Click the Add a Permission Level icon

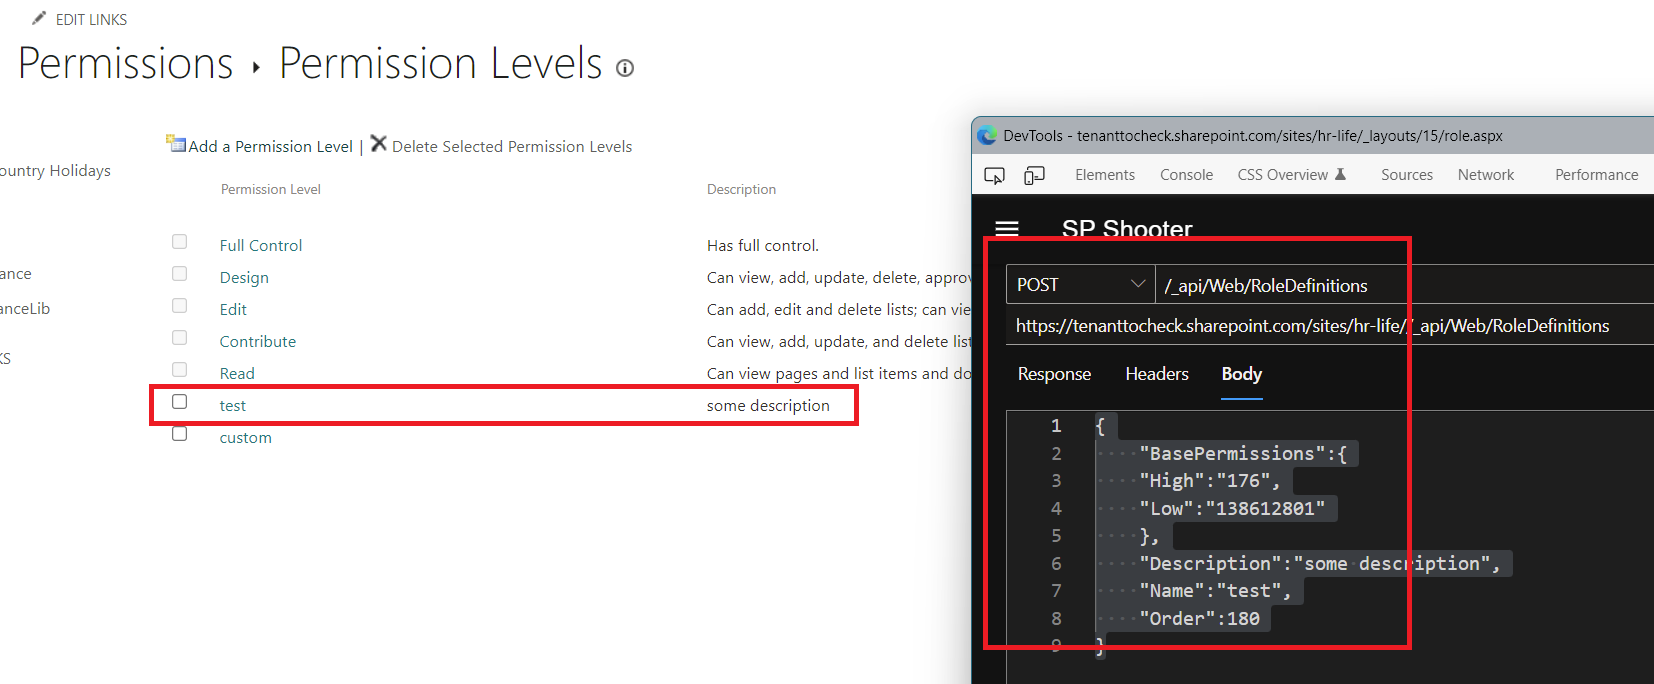[176, 144]
